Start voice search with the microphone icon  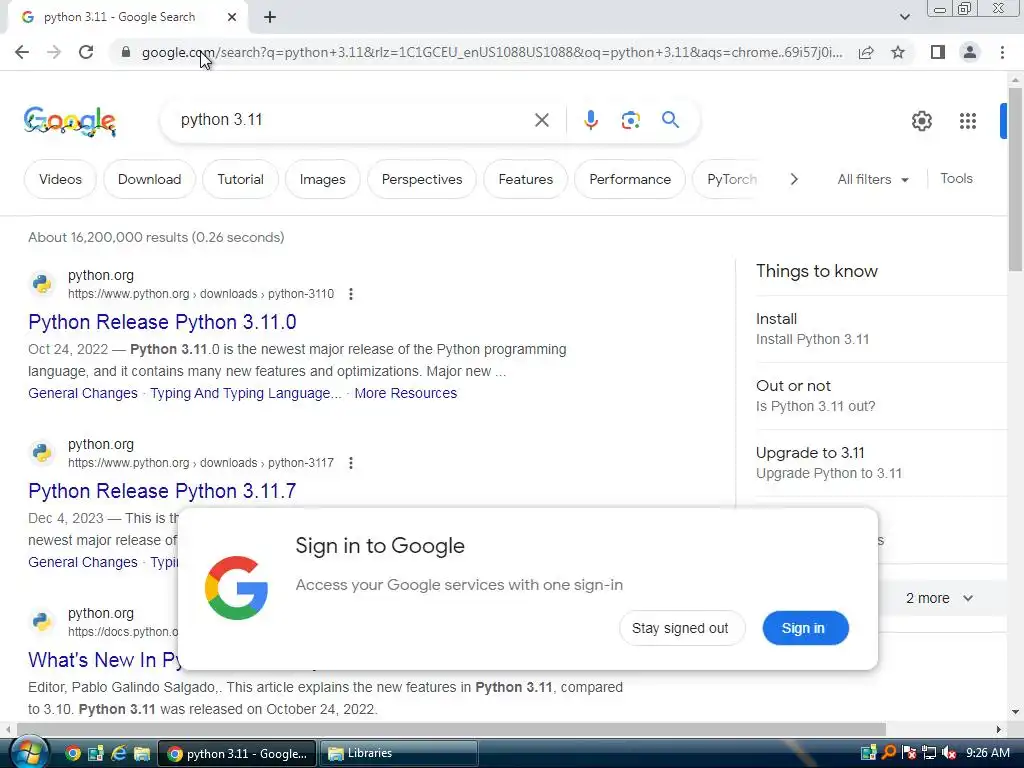tap(590, 120)
